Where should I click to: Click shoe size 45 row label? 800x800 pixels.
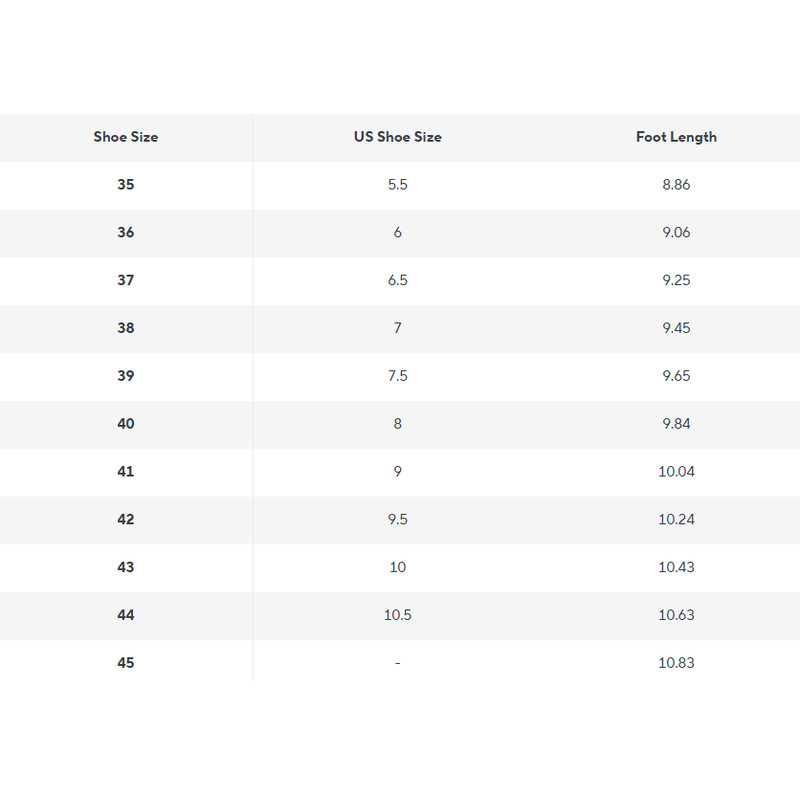[x=126, y=663]
